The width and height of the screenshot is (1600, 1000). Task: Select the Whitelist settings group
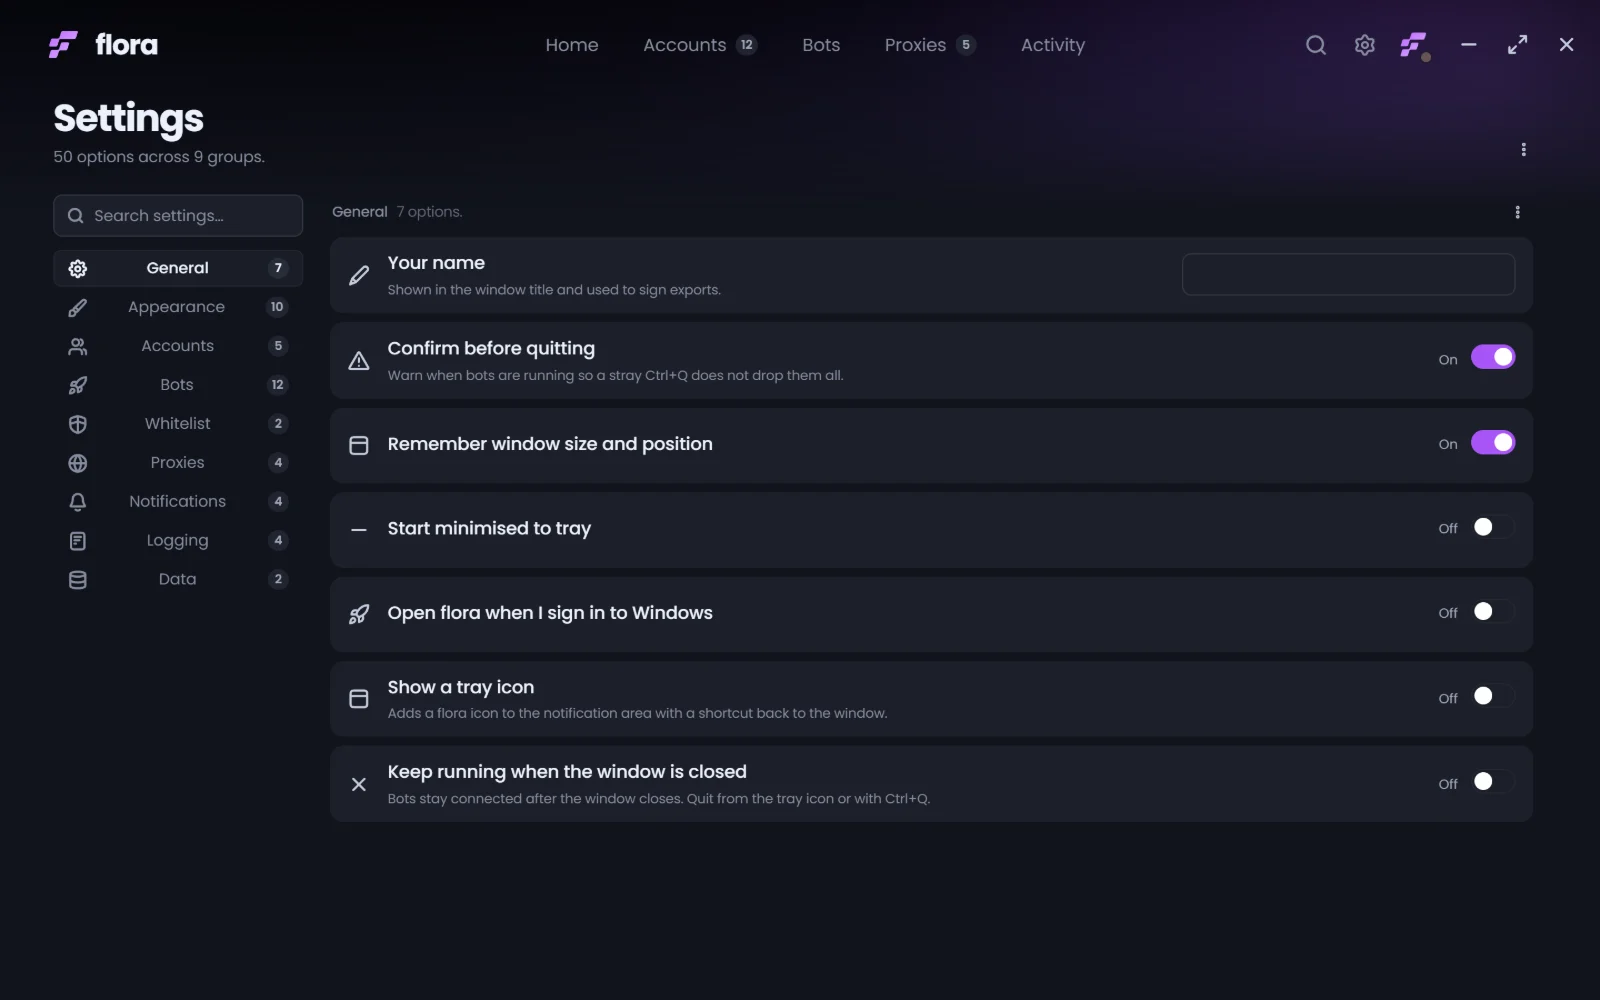tap(178, 424)
